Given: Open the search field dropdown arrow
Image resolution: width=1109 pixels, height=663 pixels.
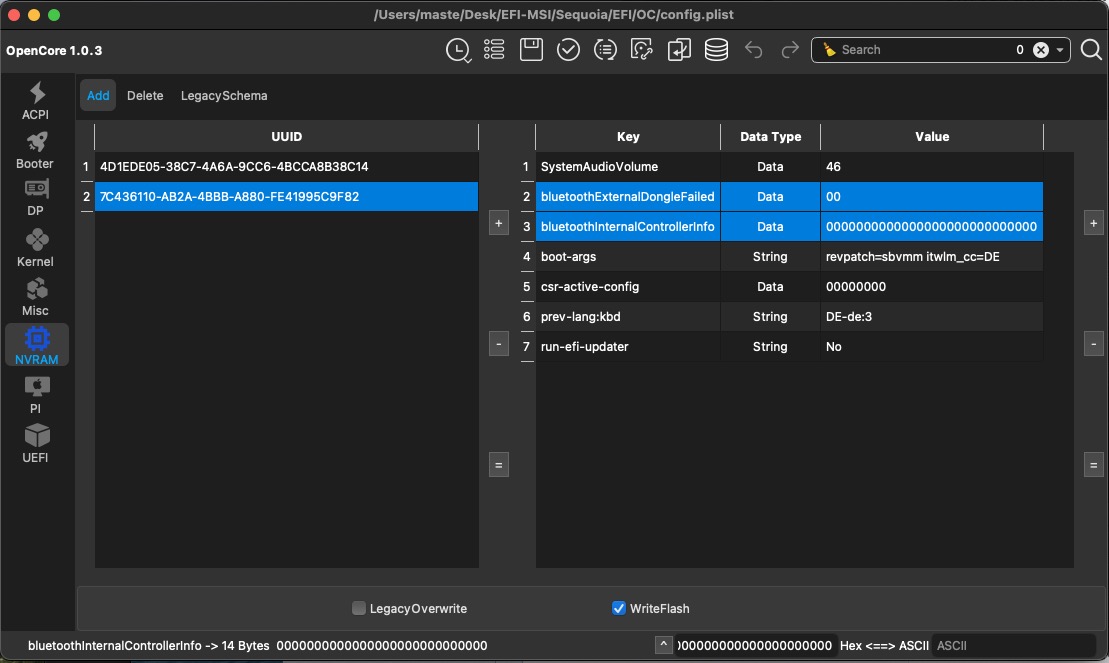Looking at the screenshot, I should point(1060,50).
